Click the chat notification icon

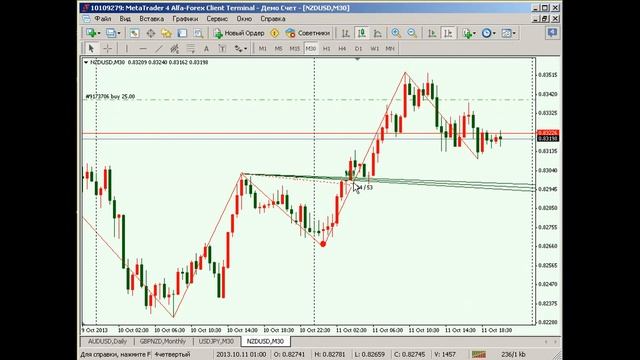(x=552, y=33)
